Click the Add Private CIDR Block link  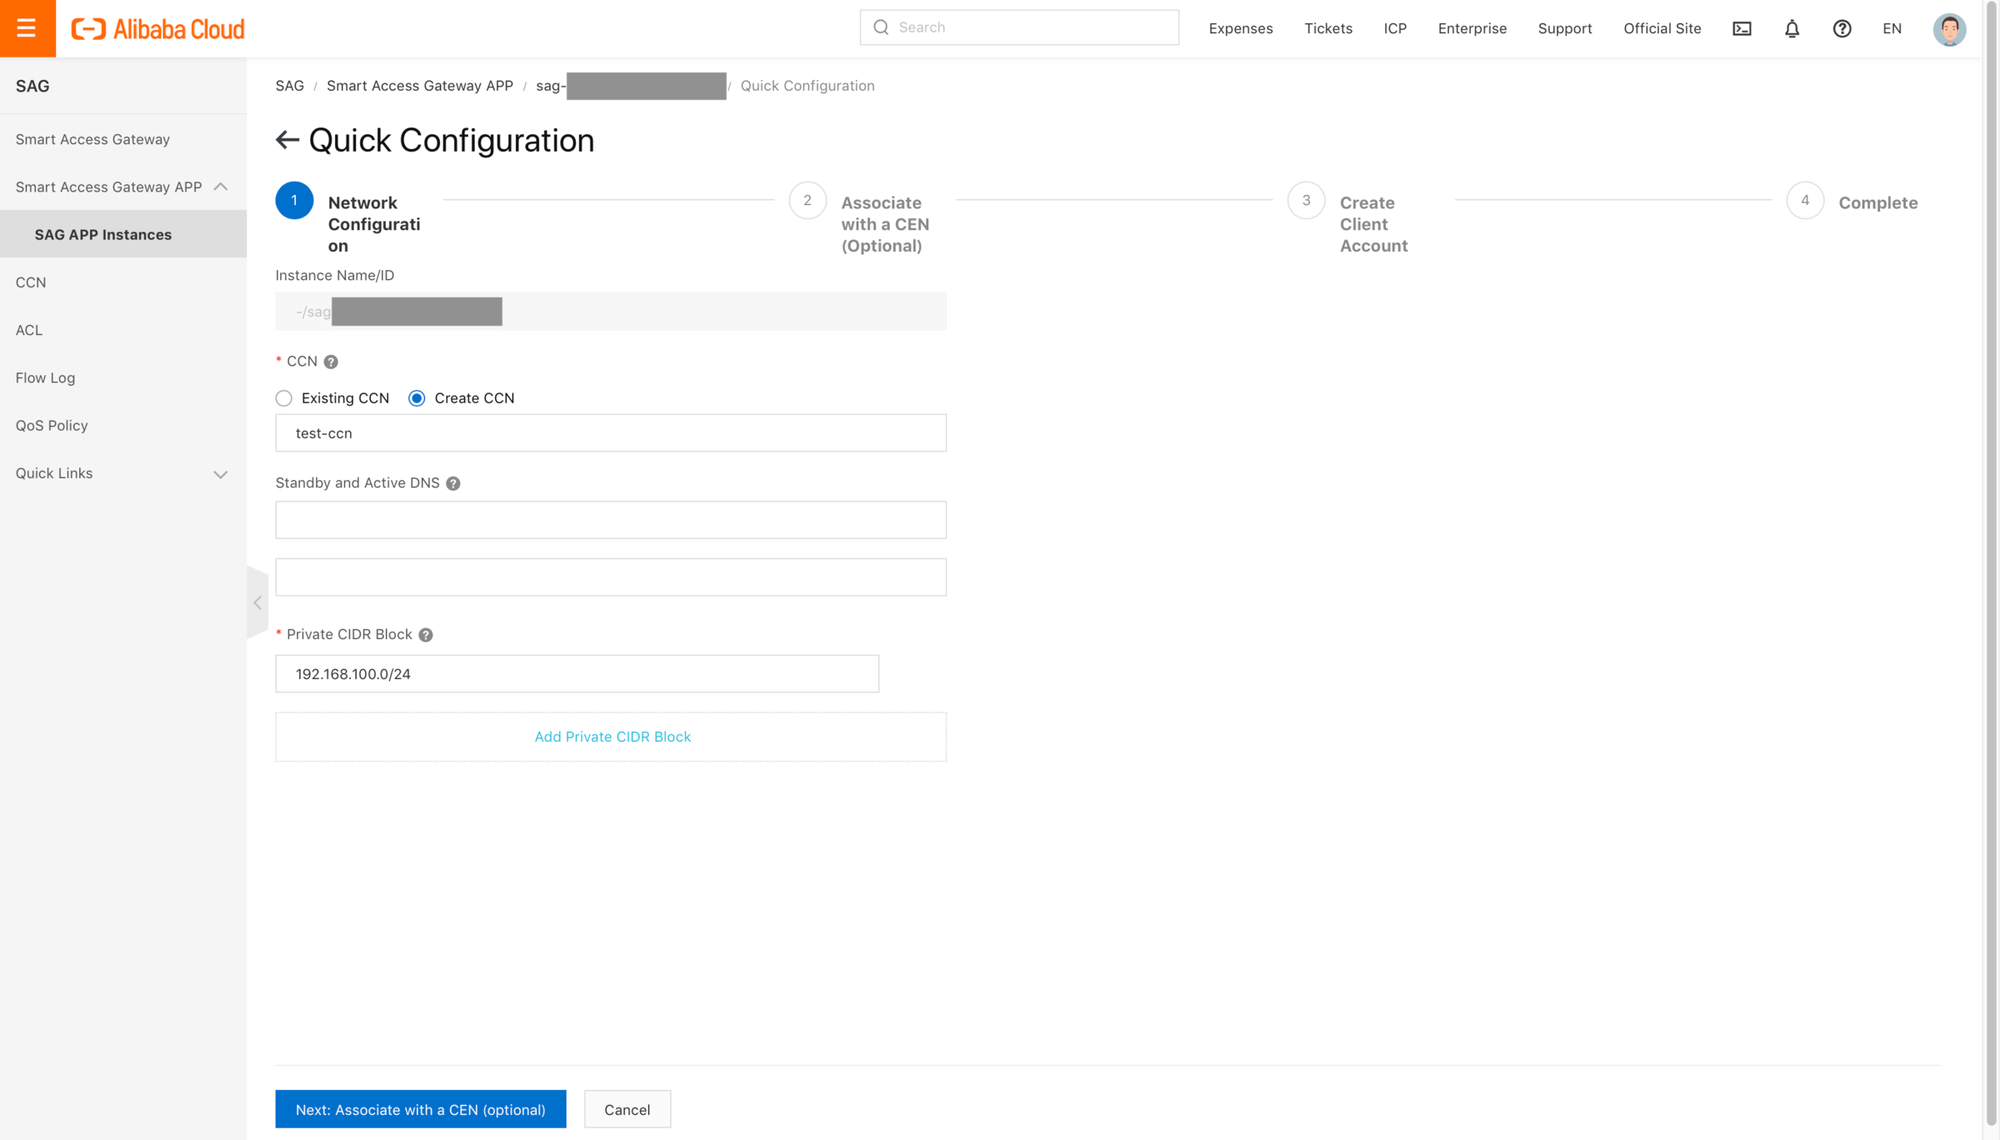(612, 737)
